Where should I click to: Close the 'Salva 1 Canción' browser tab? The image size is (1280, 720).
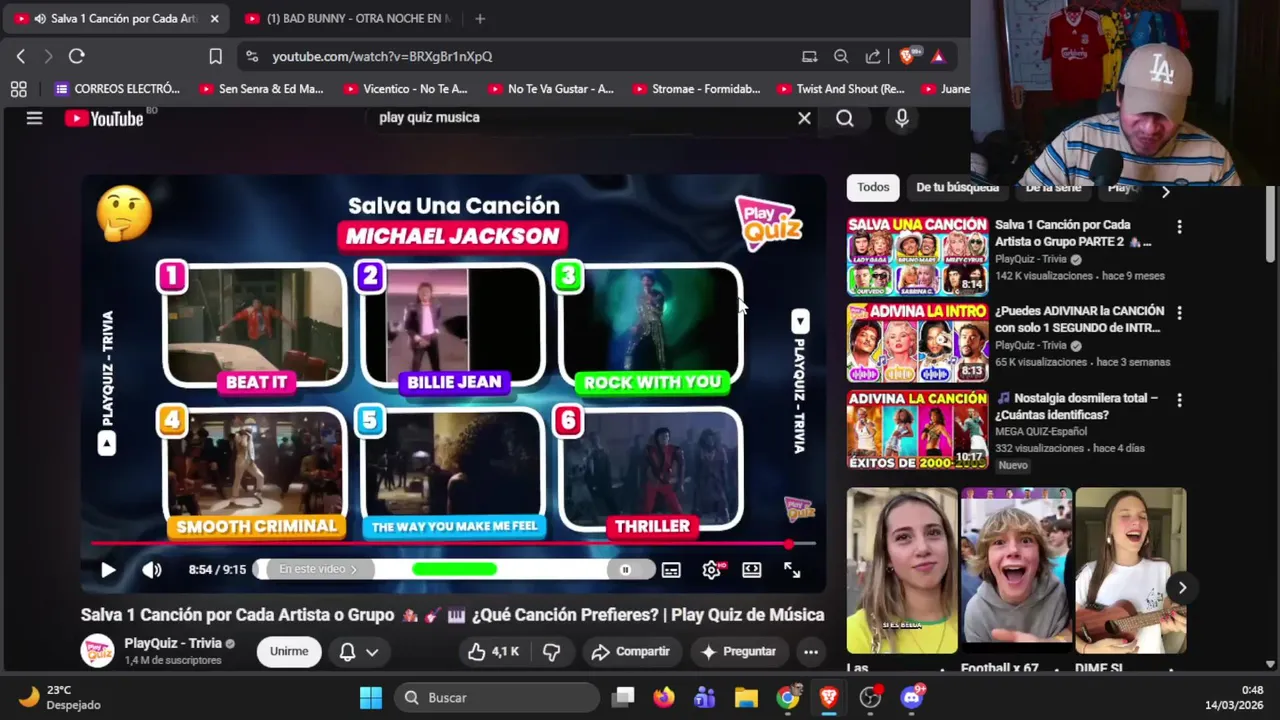(x=214, y=19)
